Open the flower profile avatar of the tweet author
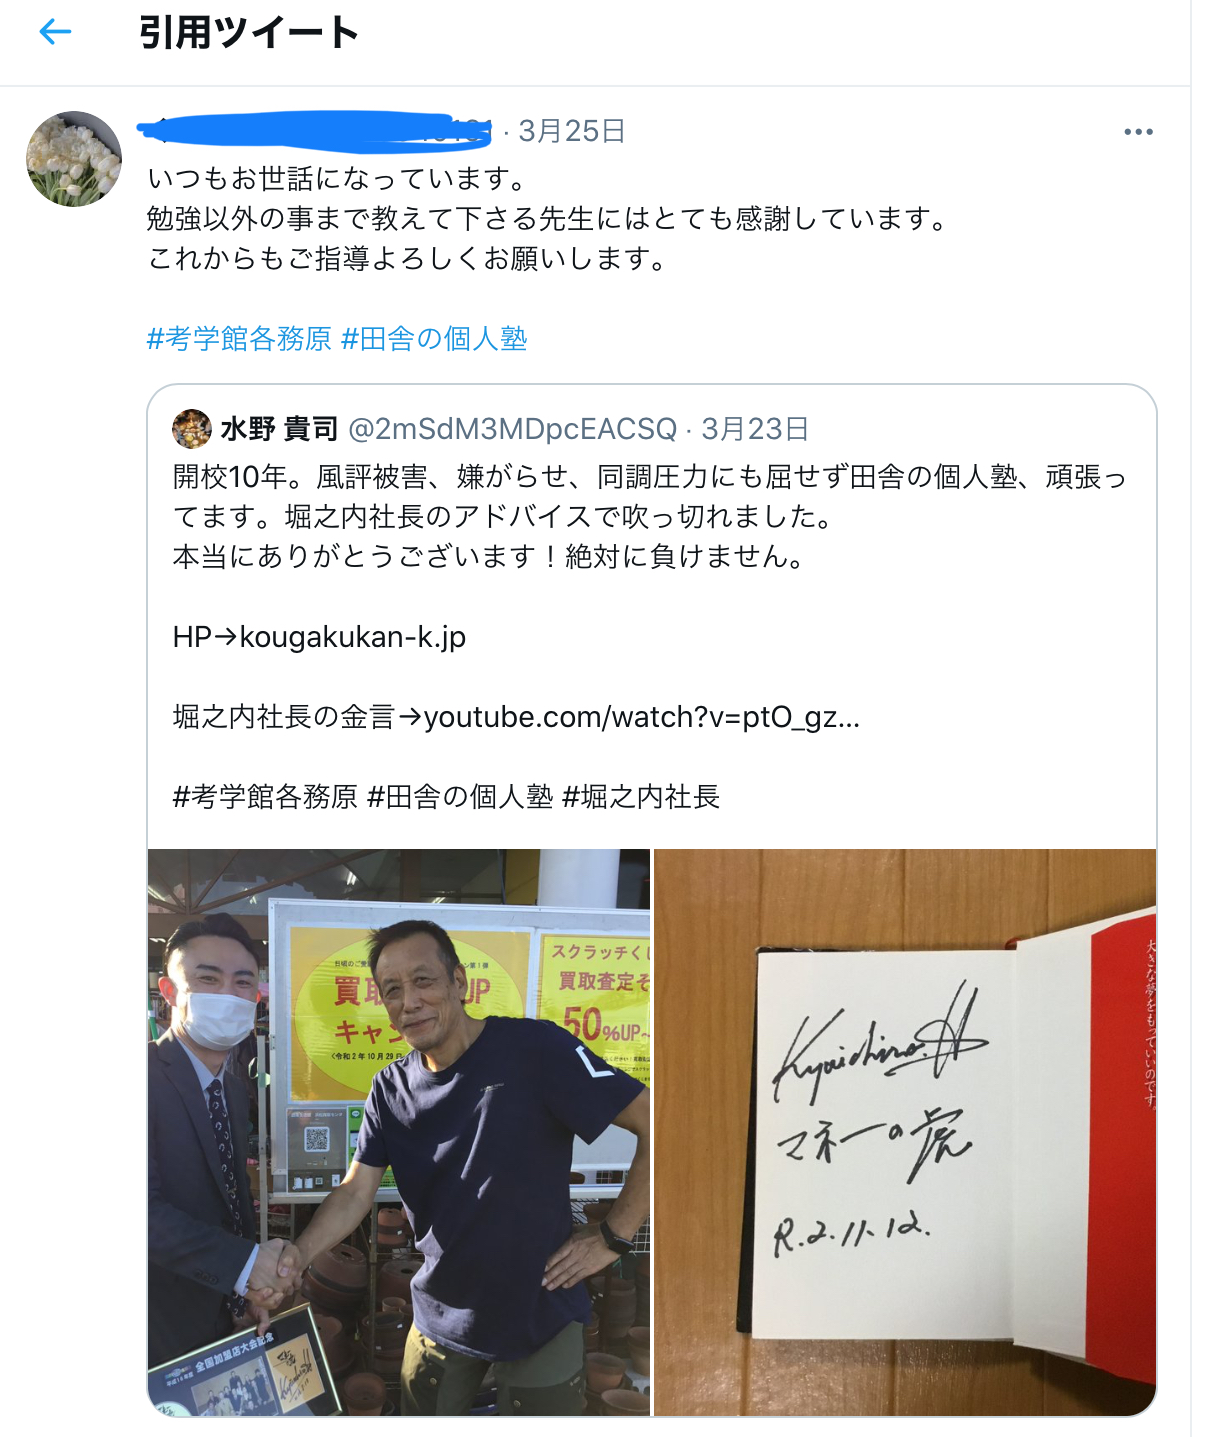Viewport: 1205px width, 1437px height. (x=74, y=159)
